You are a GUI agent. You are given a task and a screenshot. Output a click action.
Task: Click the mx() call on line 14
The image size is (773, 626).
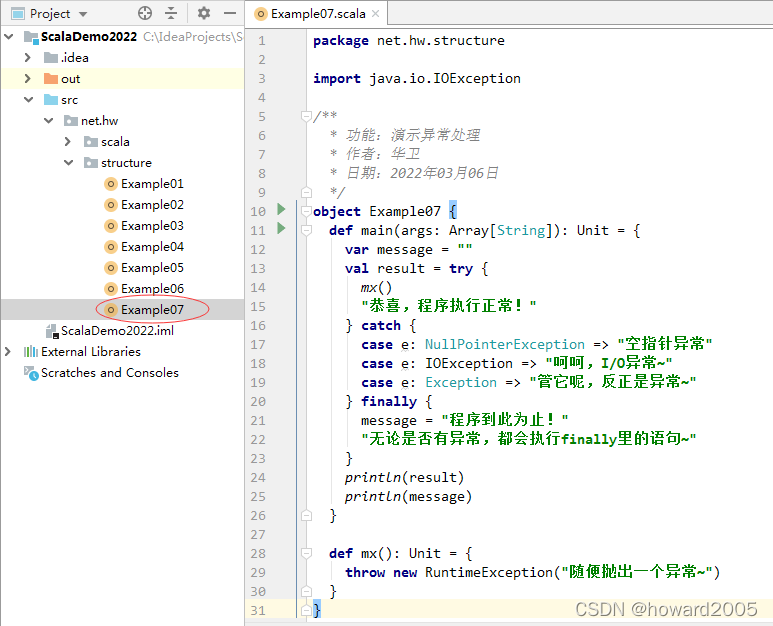click(376, 287)
